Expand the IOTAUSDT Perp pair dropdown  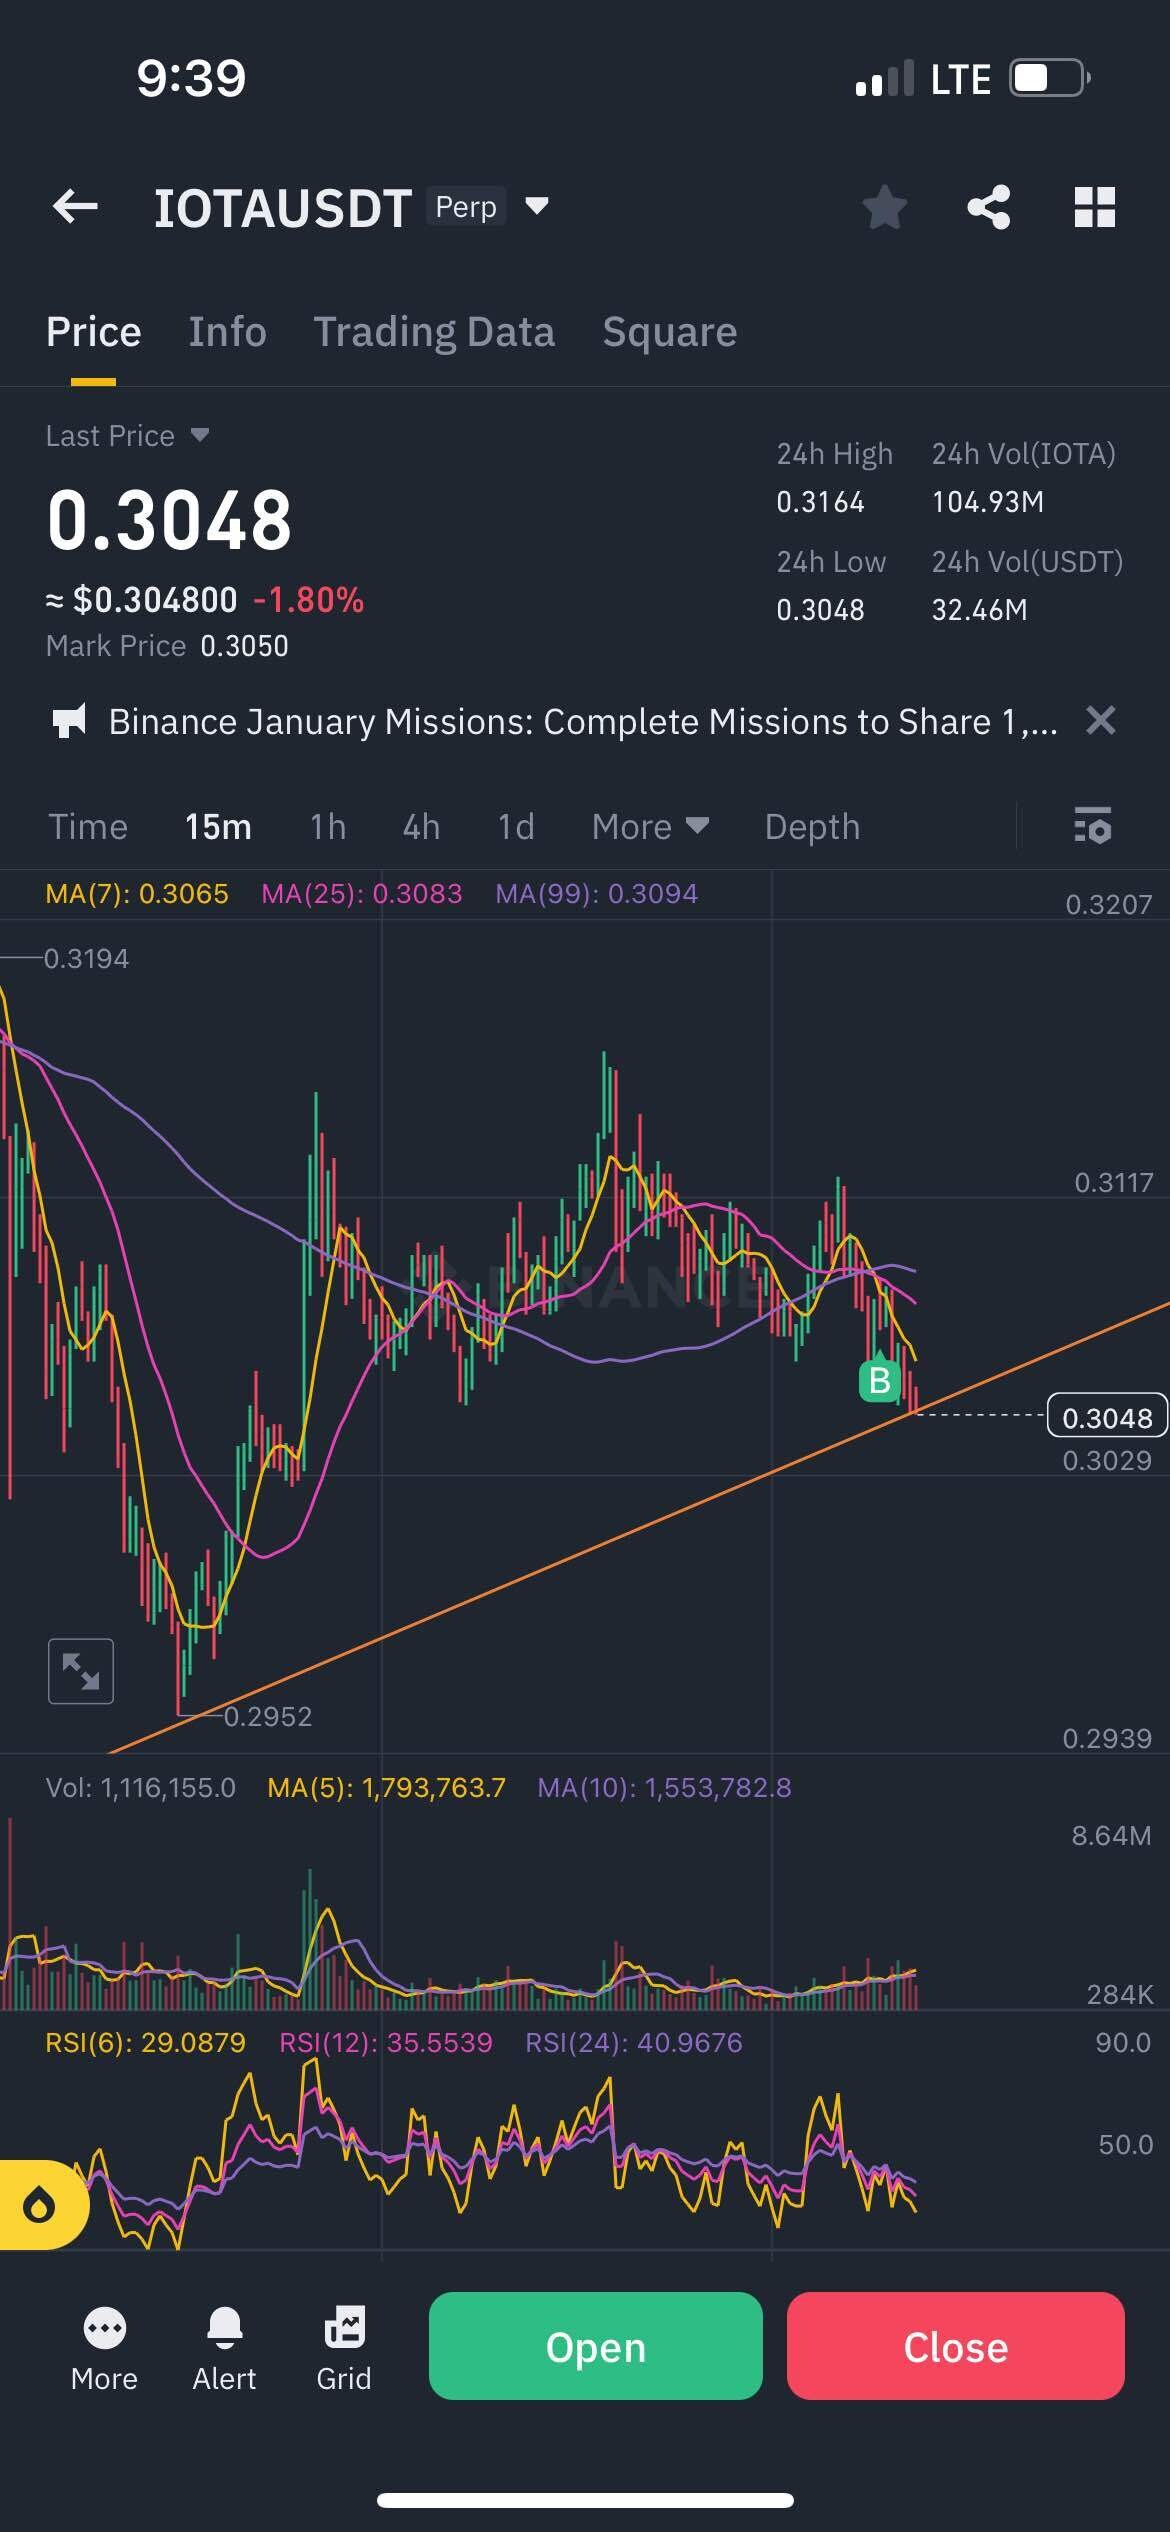click(x=537, y=206)
